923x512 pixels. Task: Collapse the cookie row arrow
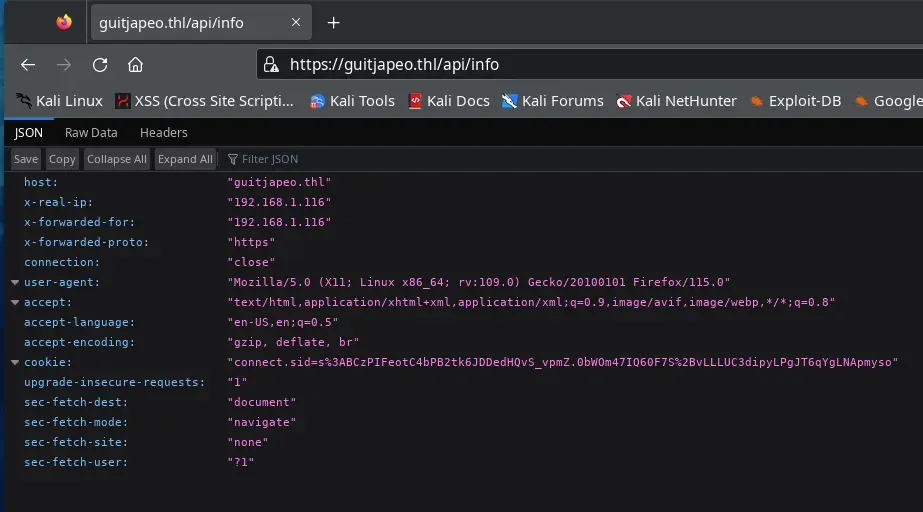click(15, 363)
